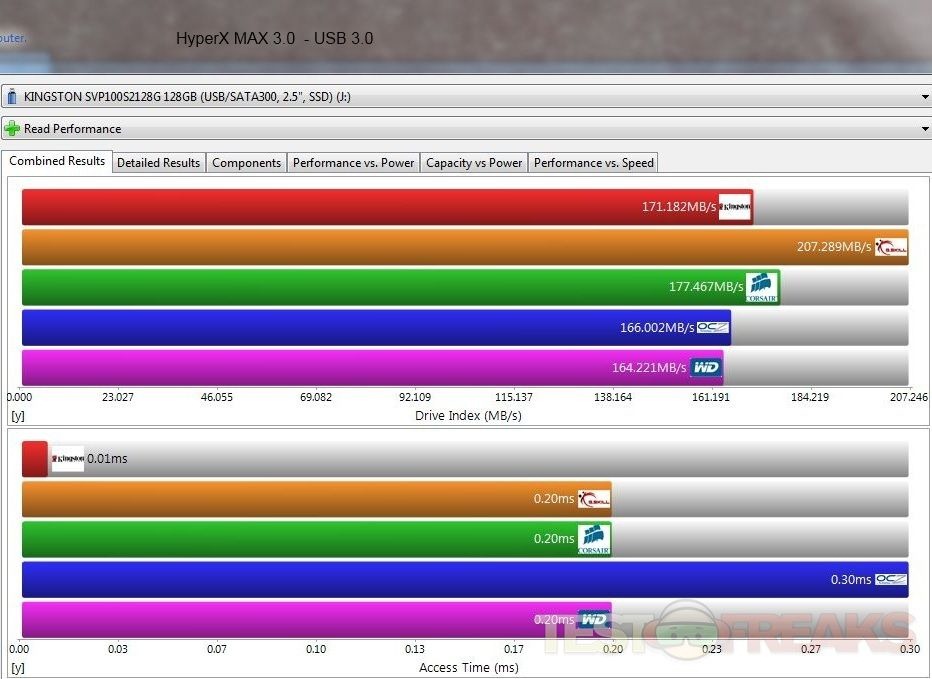
Task: Click the Kingston logo in access time chart
Action: click(x=67, y=459)
